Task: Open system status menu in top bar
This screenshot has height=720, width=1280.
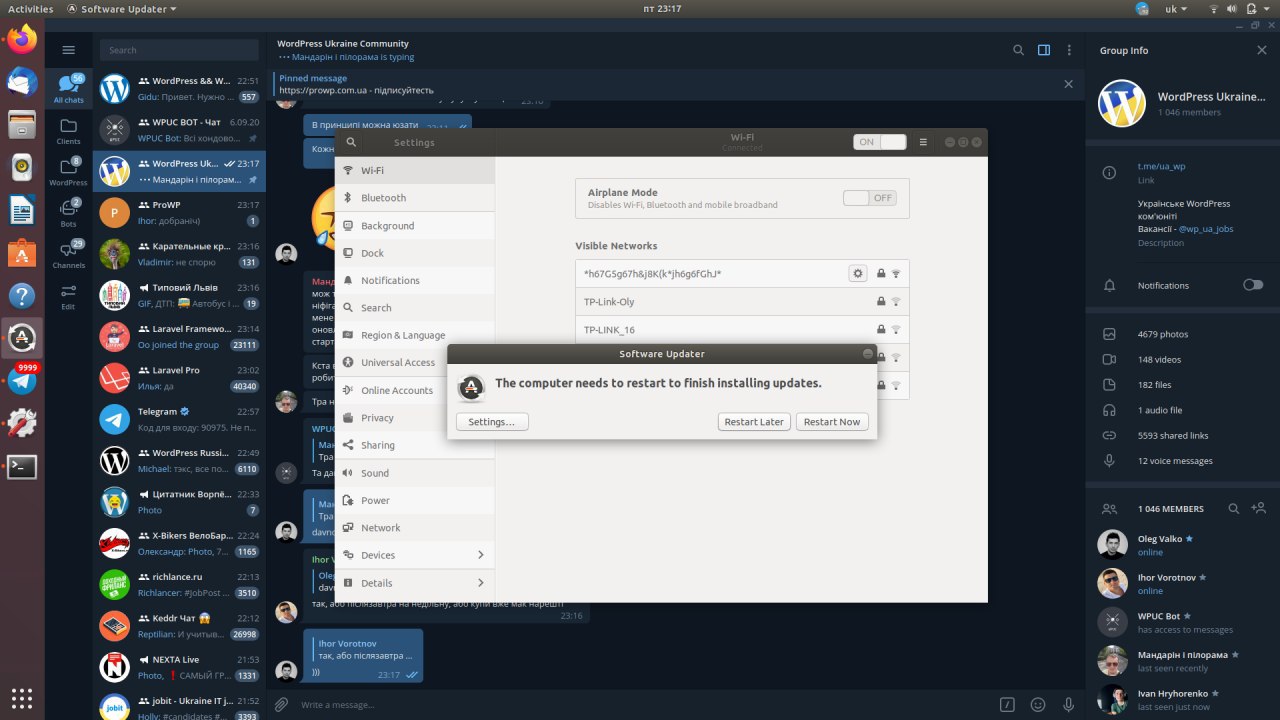Action: point(1240,9)
